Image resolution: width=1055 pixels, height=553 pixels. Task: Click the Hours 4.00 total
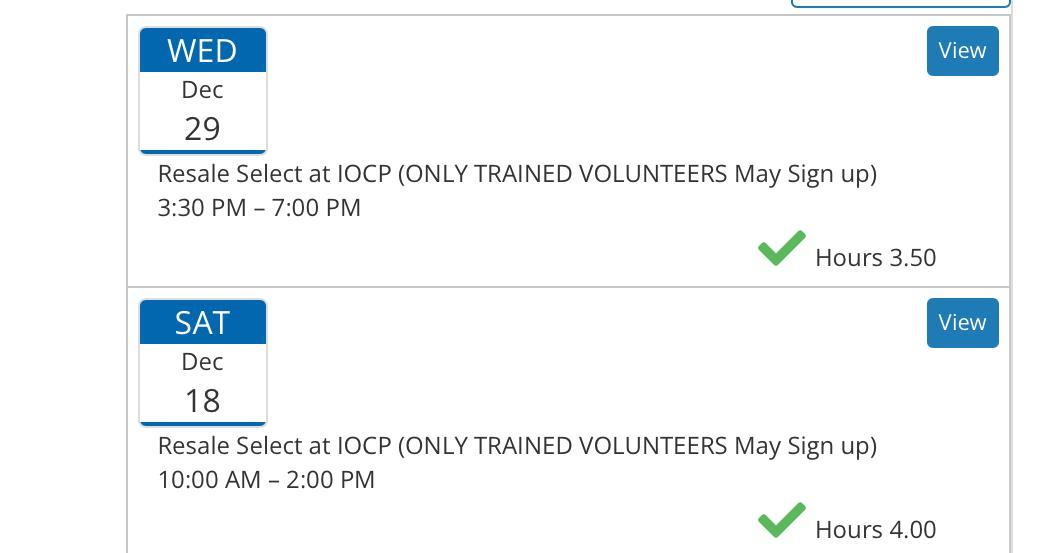875,530
